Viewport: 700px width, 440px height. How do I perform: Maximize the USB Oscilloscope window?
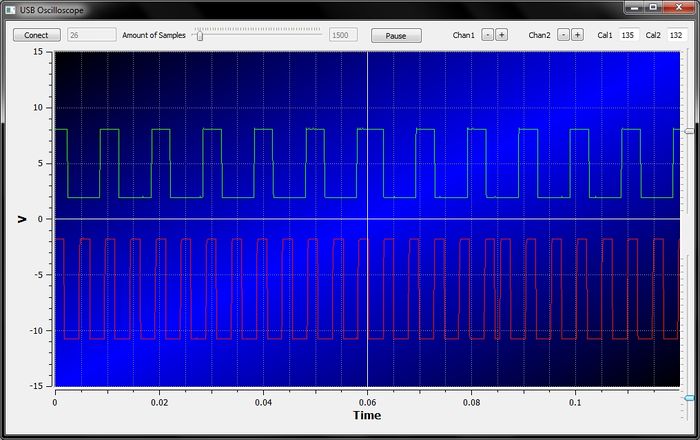(652, 7)
